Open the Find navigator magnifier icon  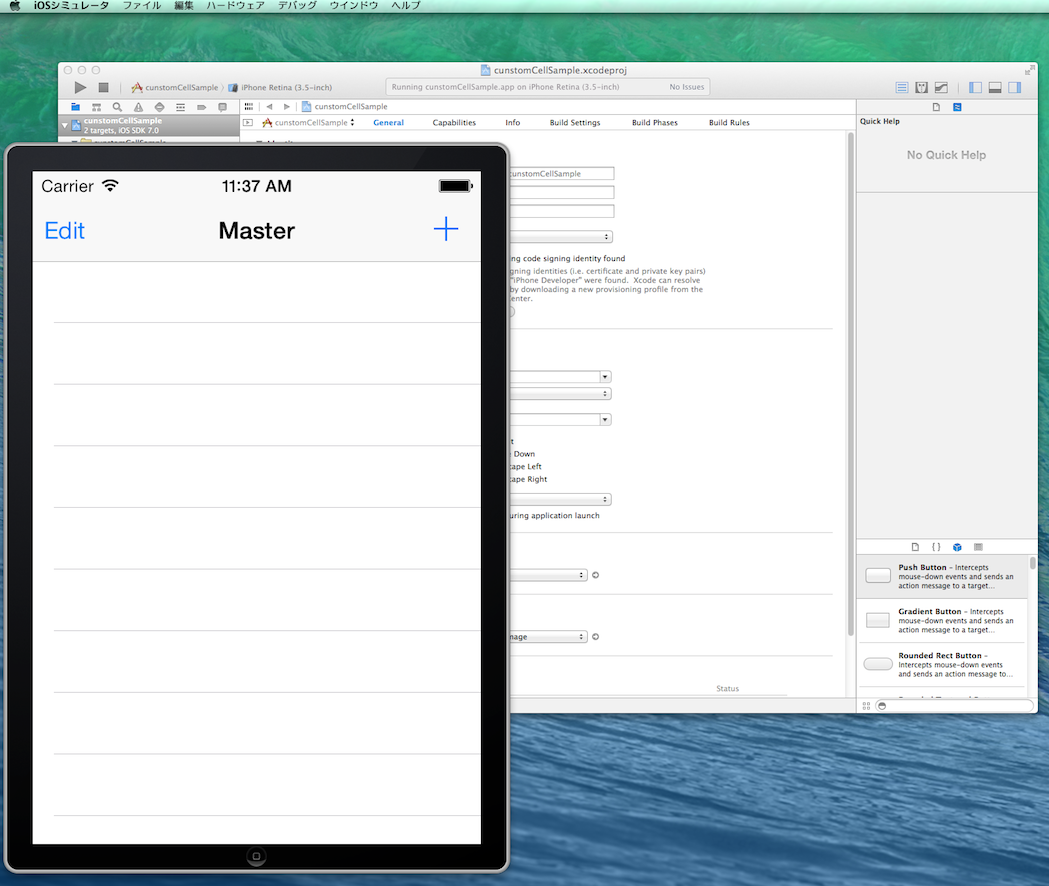[117, 107]
